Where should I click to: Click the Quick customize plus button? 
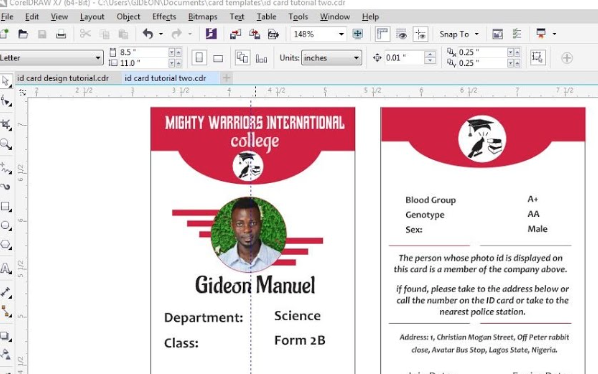point(567,58)
